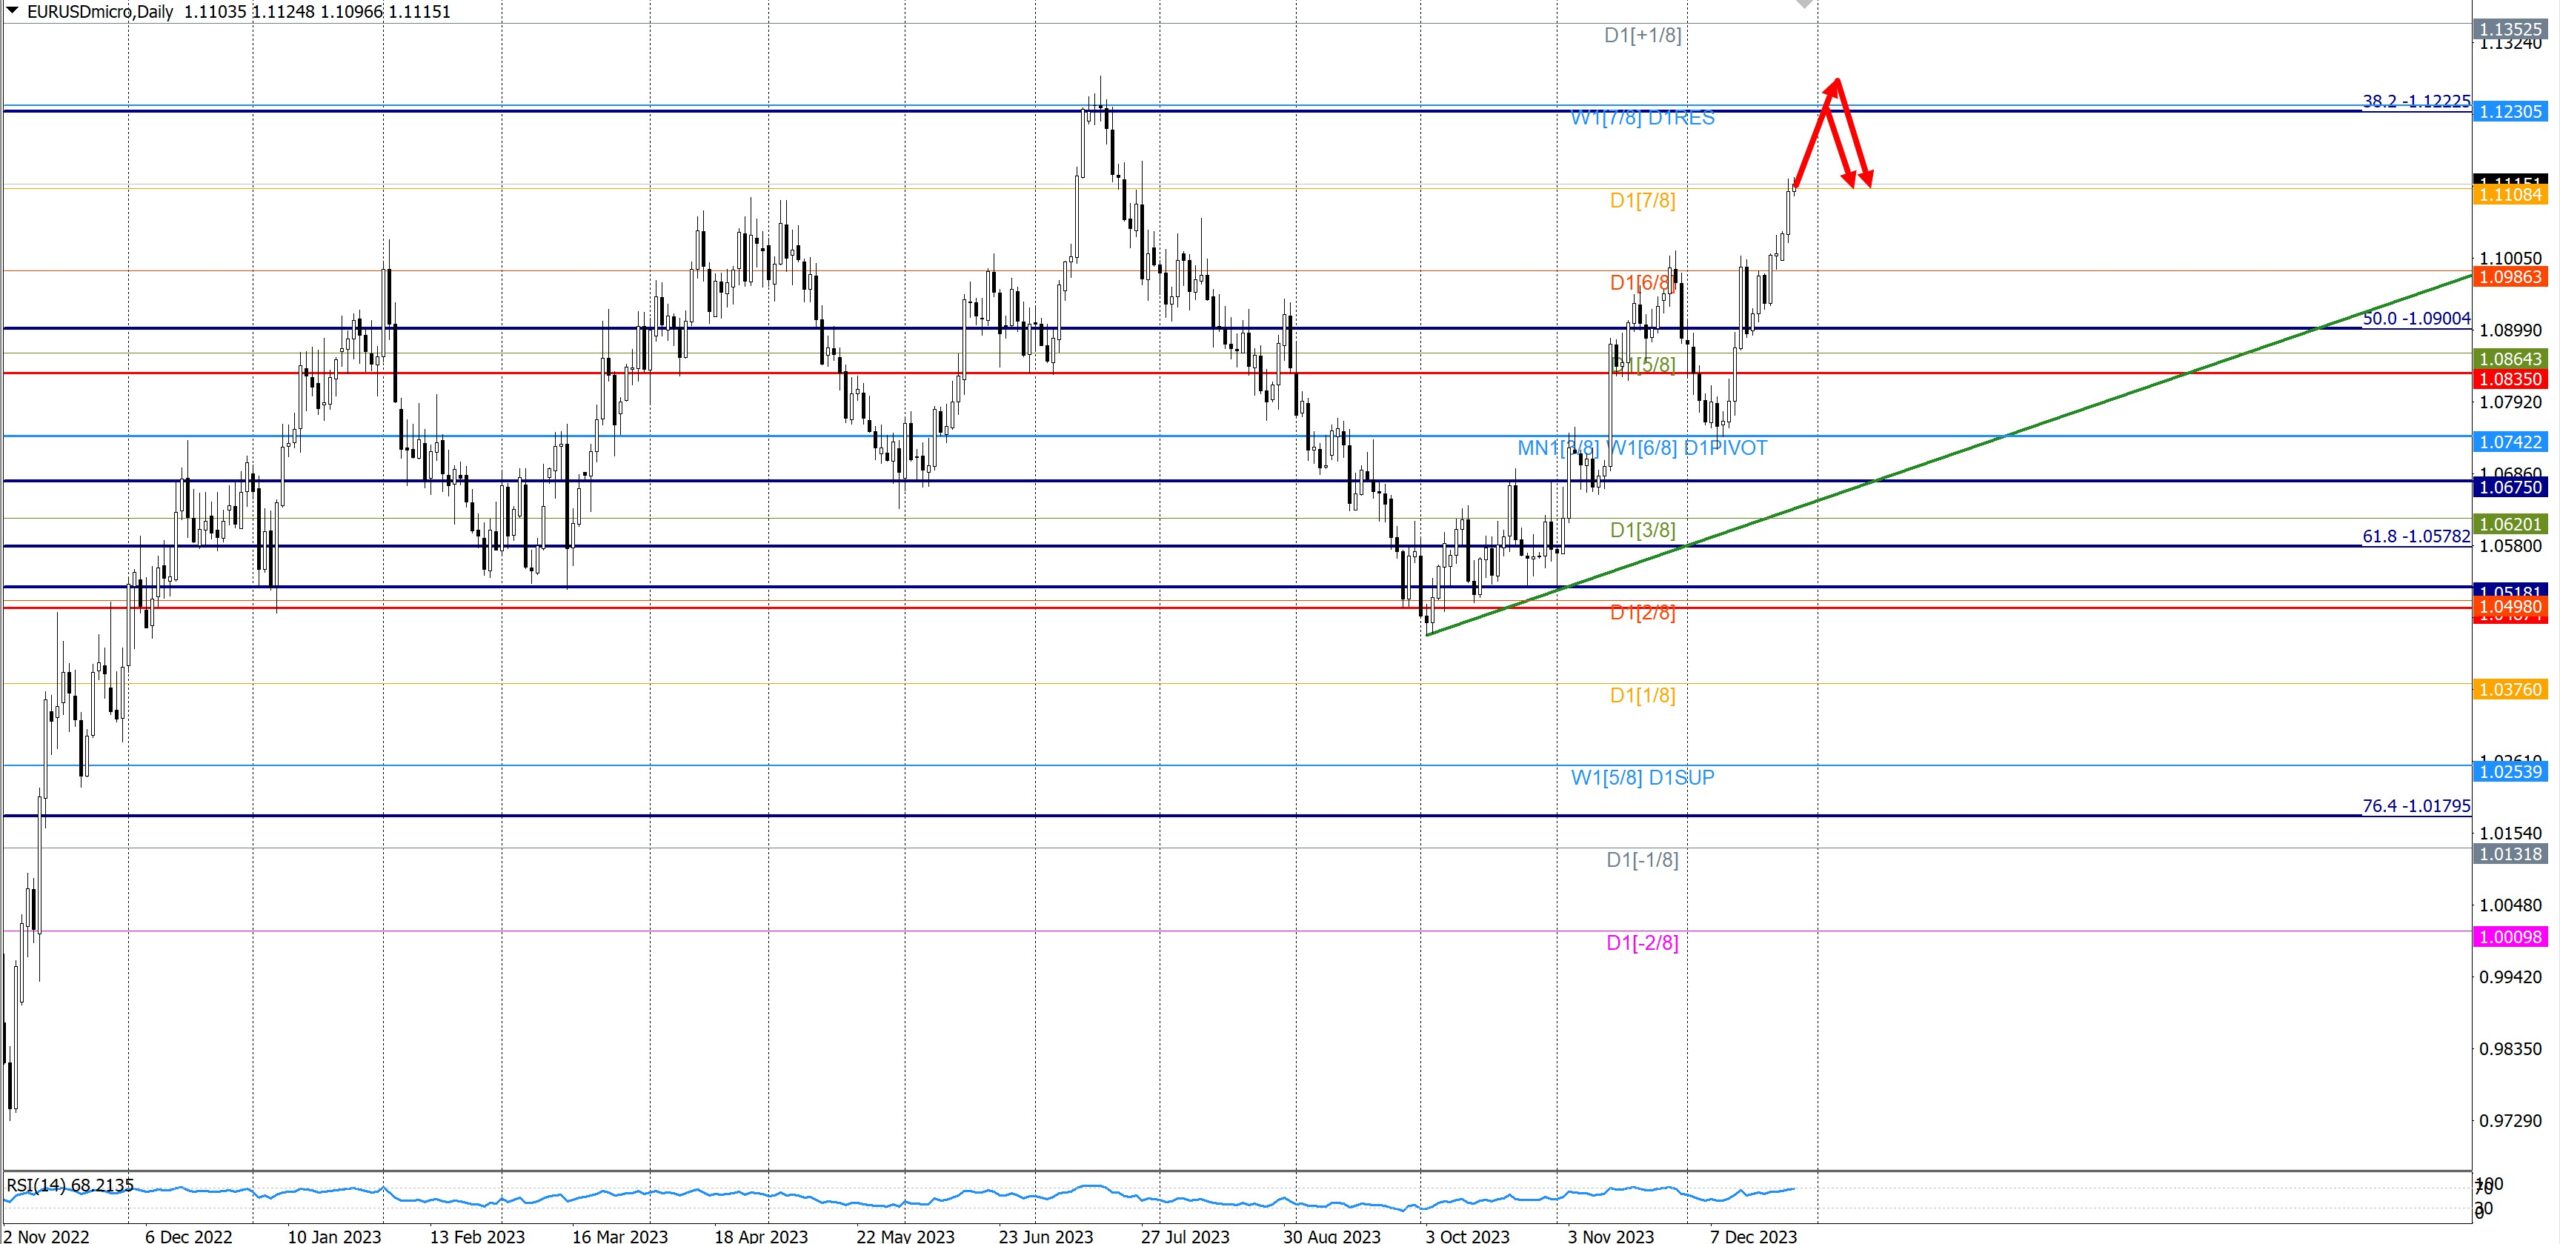Click the 13 Feb 2023 date label

(x=477, y=1236)
